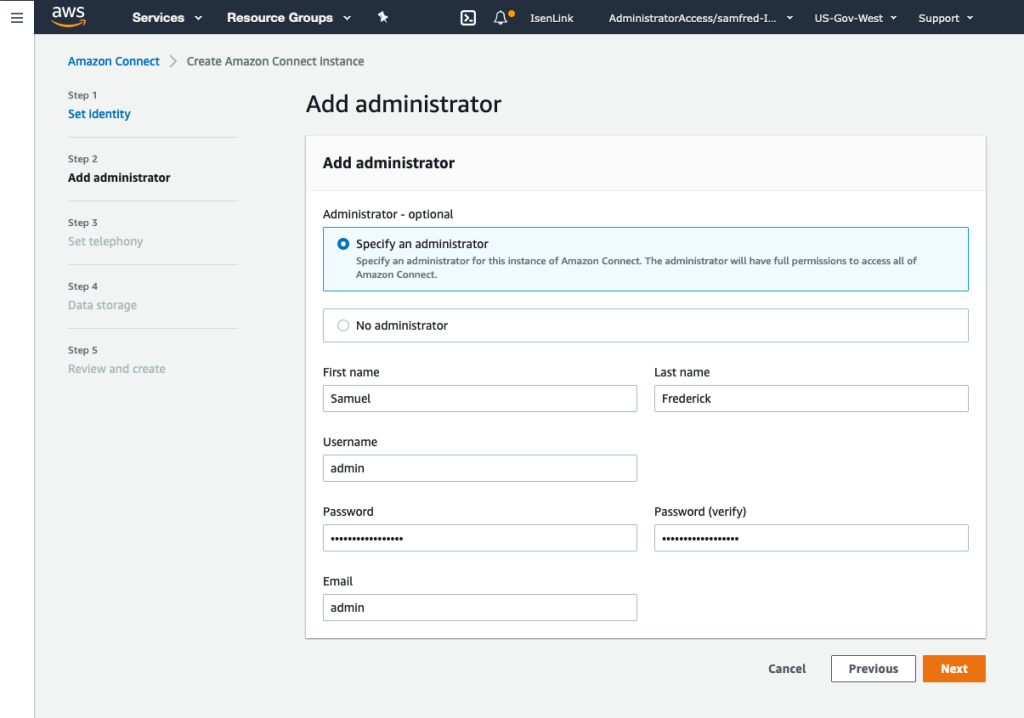
Task: Select Step 2 Add administrator in sidebar
Action: 119,177
